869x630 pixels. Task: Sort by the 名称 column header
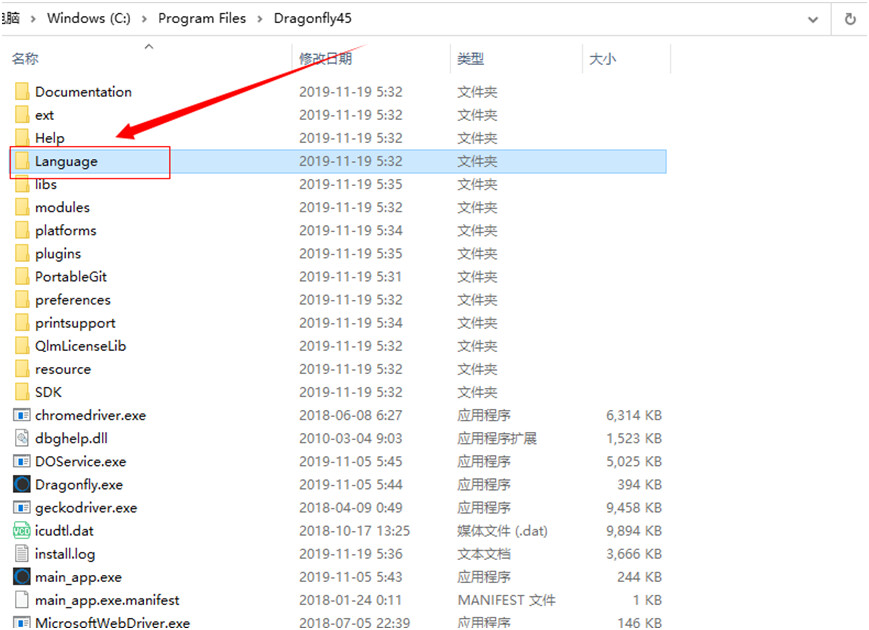25,58
